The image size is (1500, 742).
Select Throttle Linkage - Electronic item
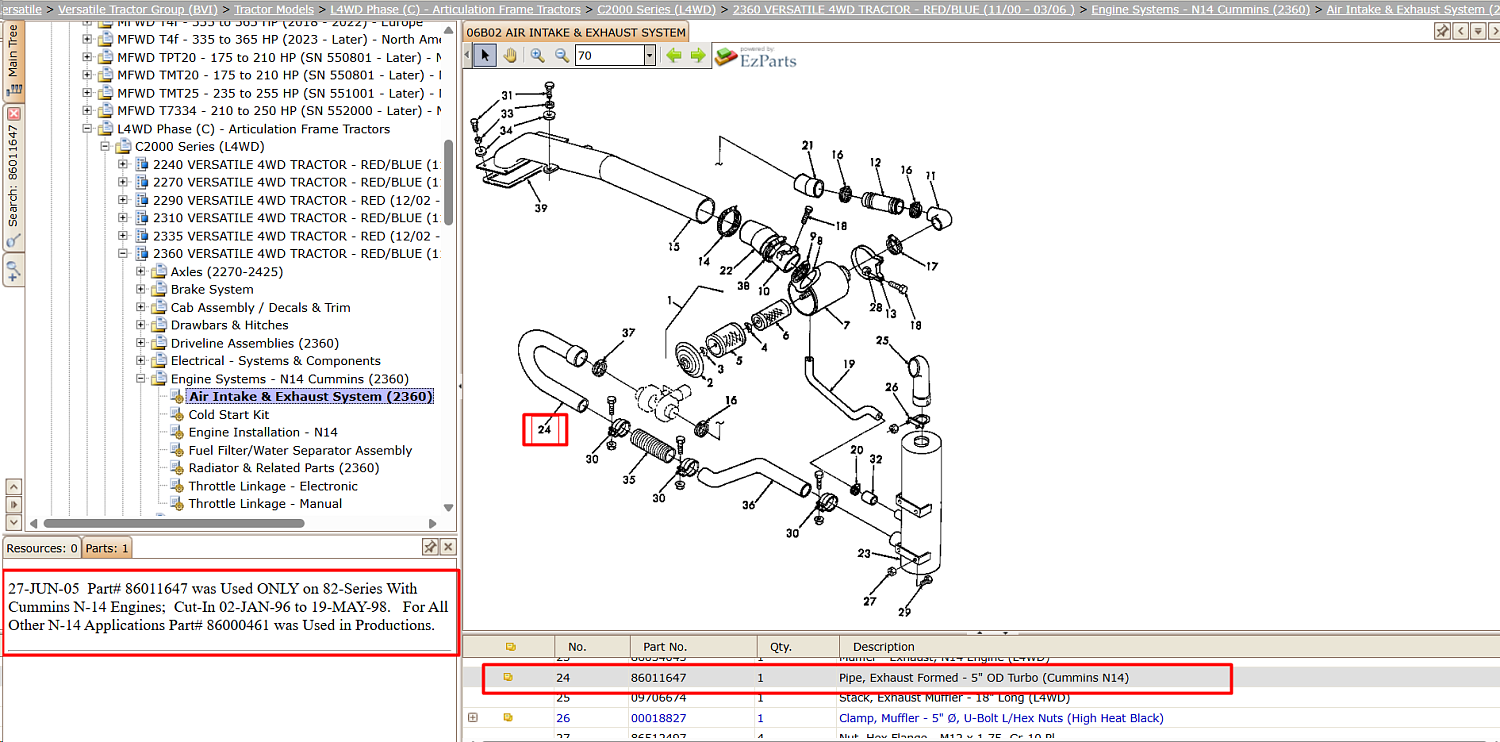coord(273,487)
